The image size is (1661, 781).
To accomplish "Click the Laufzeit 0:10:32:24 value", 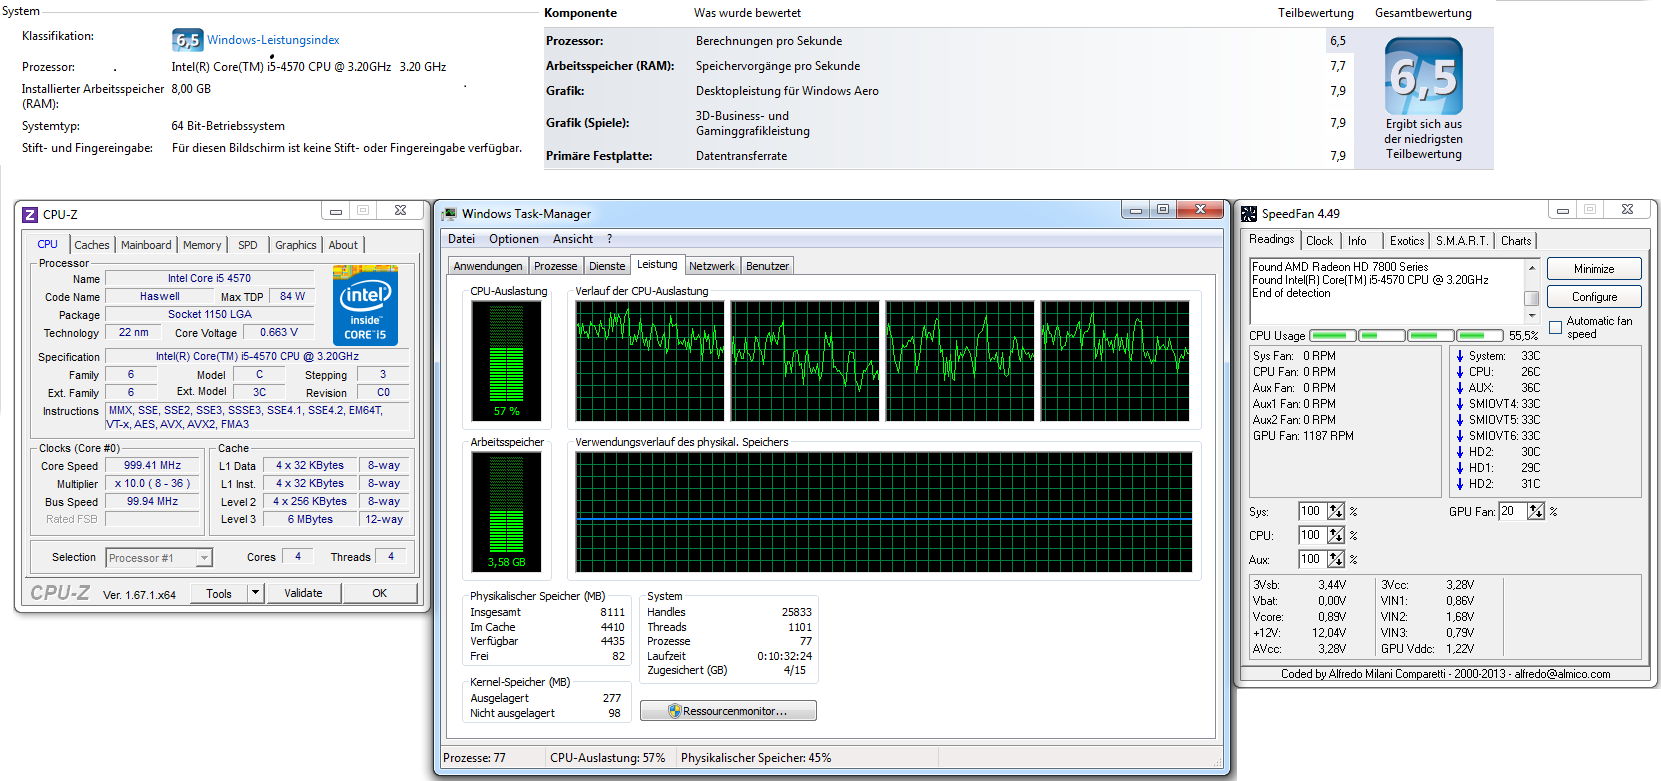I will (x=784, y=656).
